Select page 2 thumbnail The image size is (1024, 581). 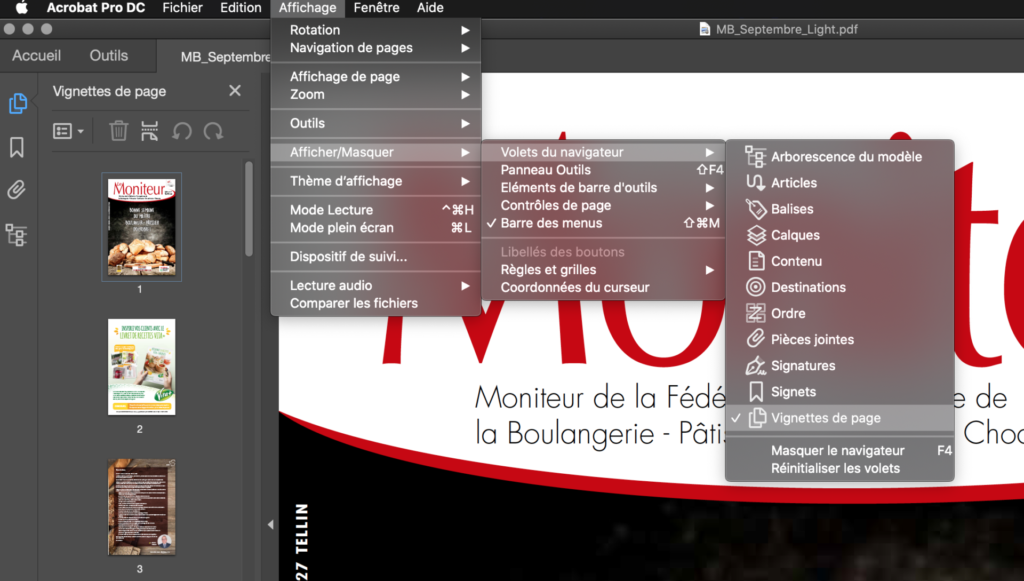141,367
